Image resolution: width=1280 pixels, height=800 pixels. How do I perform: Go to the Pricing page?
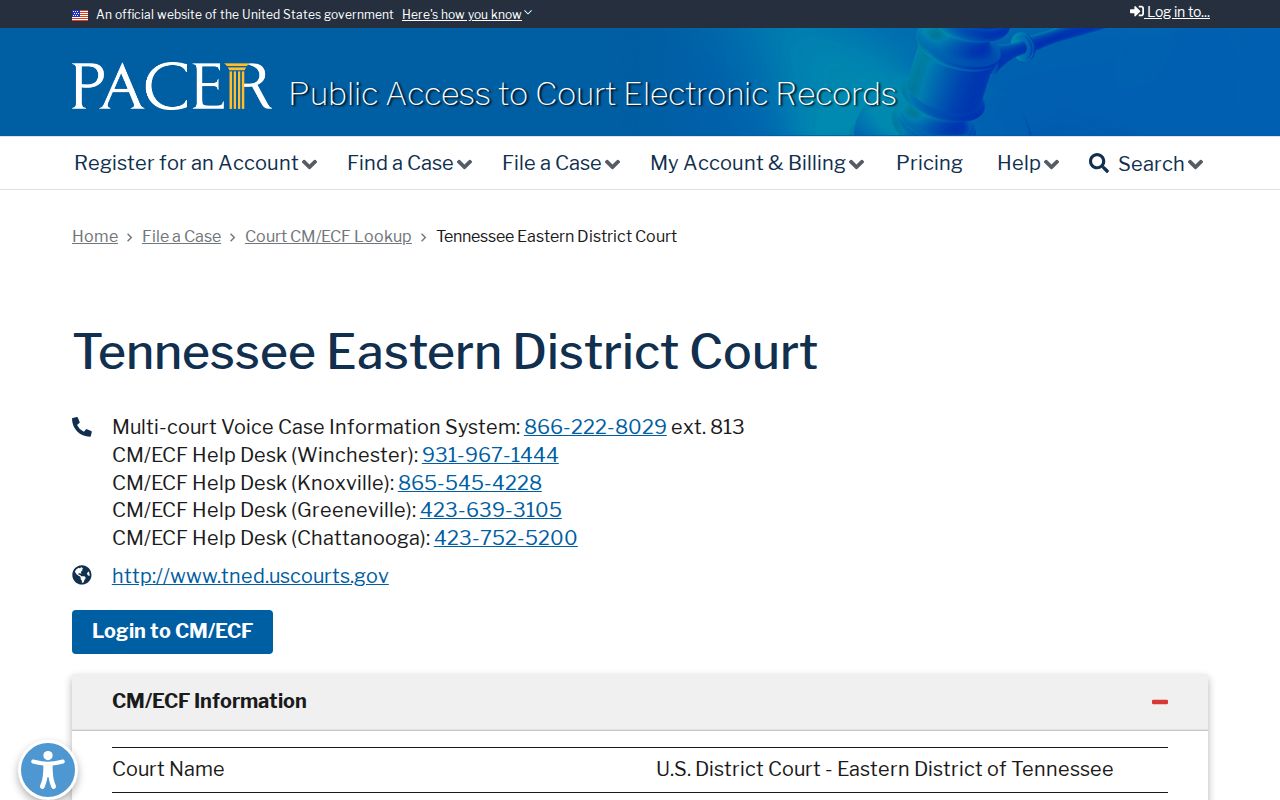pos(929,163)
